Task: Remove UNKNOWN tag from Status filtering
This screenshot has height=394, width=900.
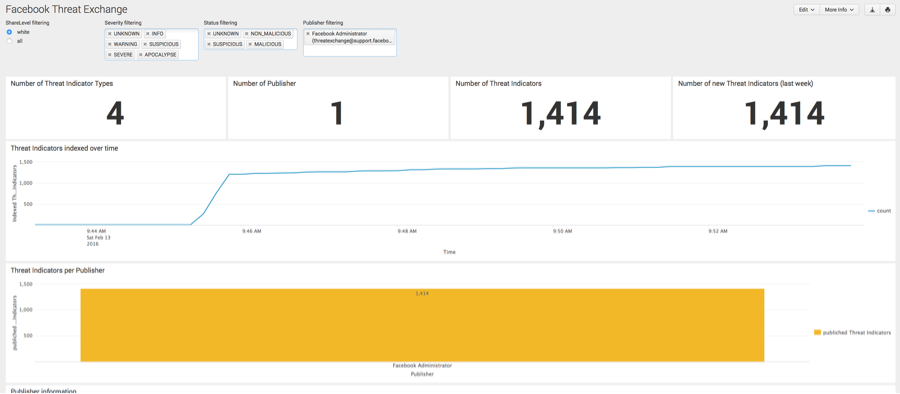Action: (208, 34)
